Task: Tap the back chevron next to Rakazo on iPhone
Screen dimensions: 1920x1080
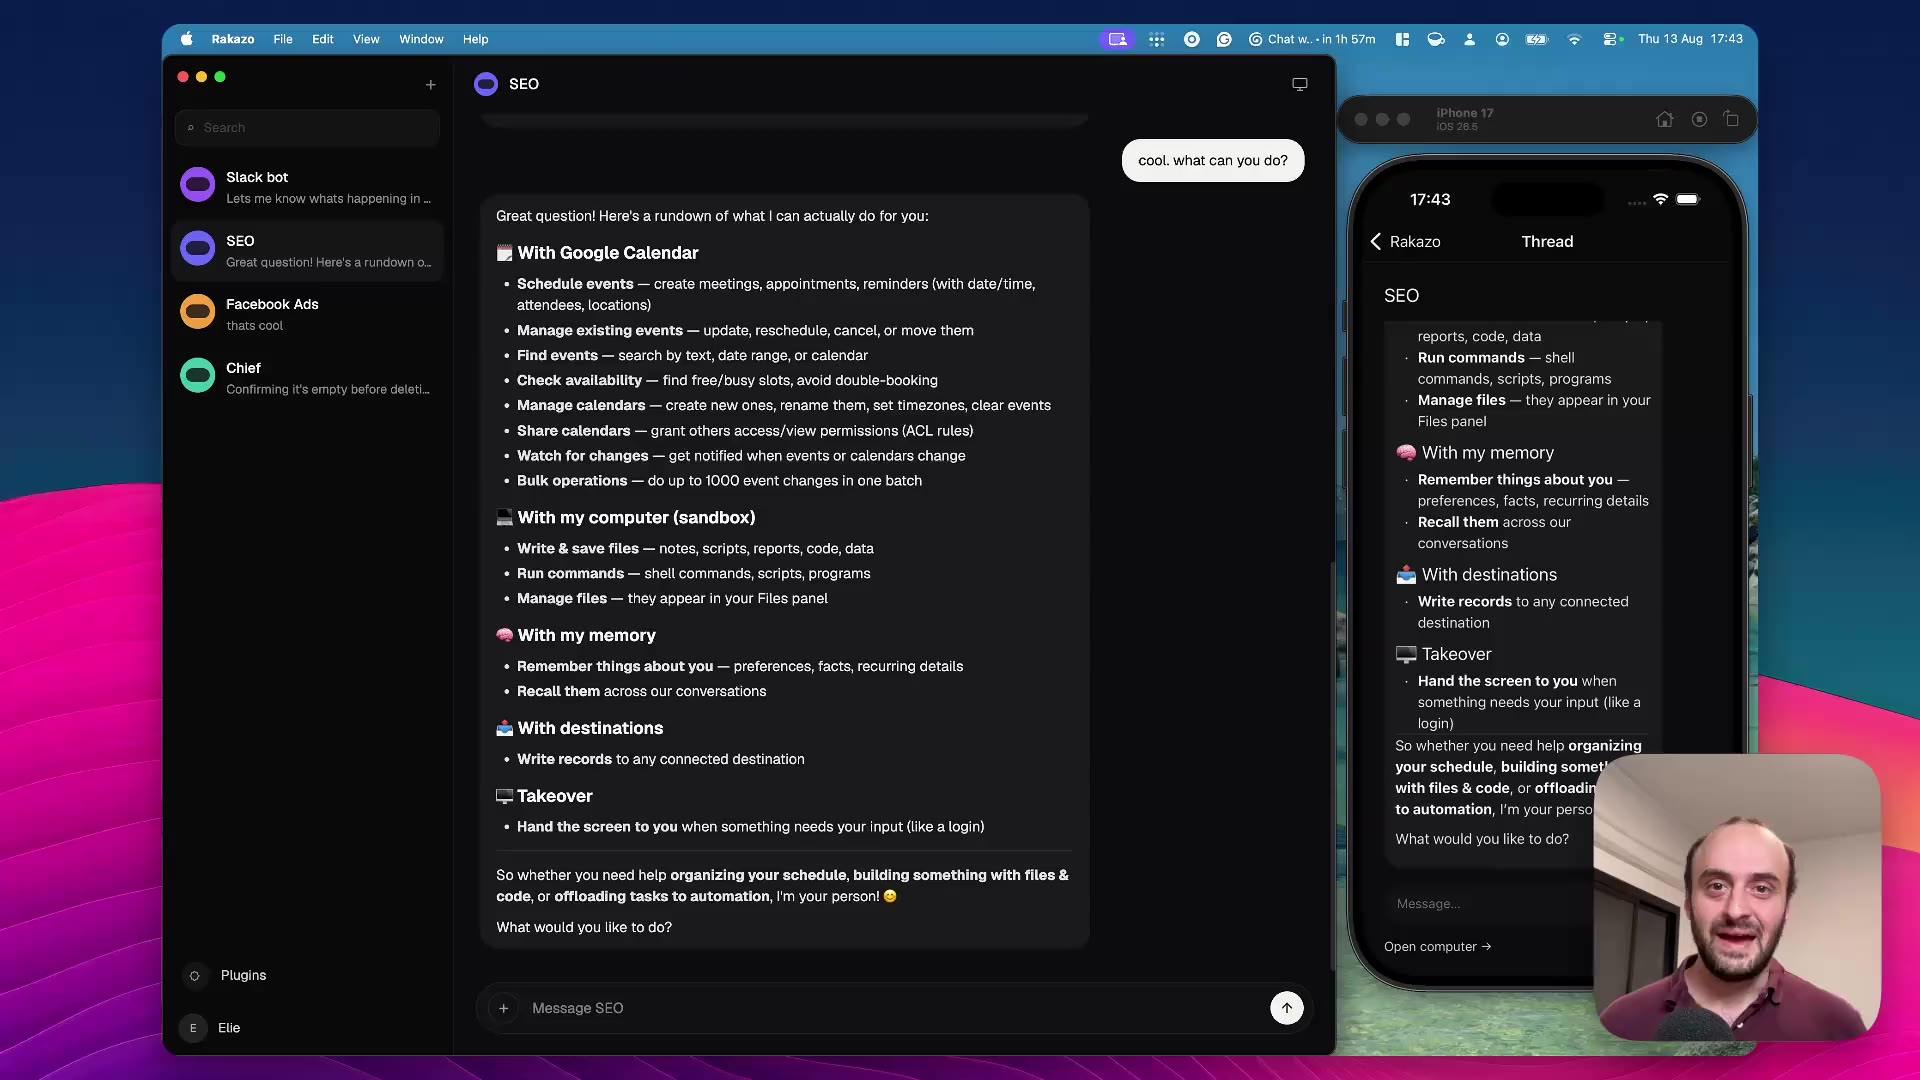Action: (x=1376, y=242)
